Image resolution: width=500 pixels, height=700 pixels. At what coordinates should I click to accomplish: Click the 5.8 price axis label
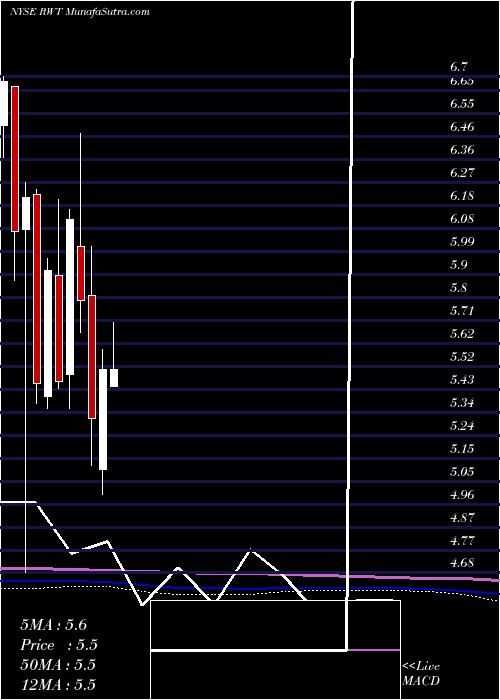(458, 288)
